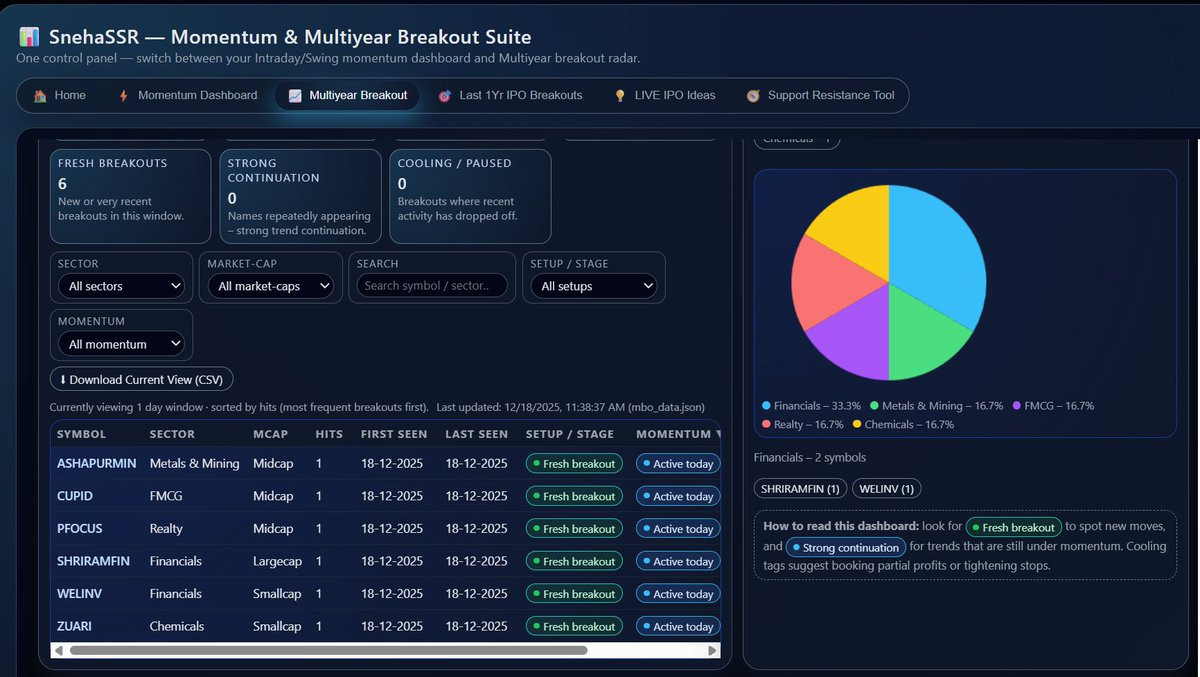Click the lightning bolt icon for Momentum Dashboard
Screen dimensions: 1200x677
[x=124, y=96]
